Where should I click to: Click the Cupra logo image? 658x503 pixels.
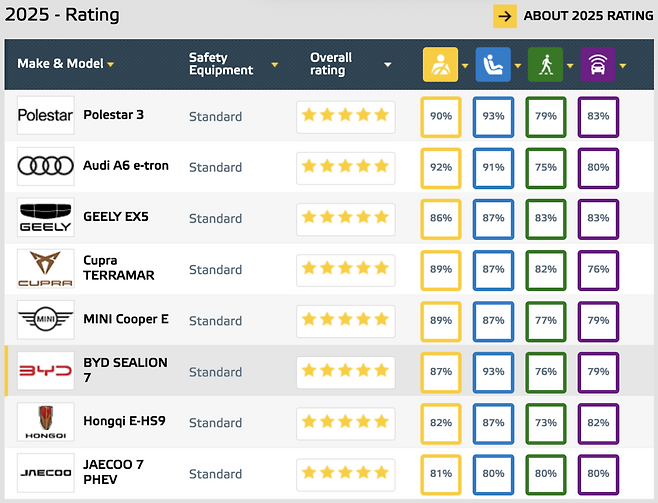(46, 268)
